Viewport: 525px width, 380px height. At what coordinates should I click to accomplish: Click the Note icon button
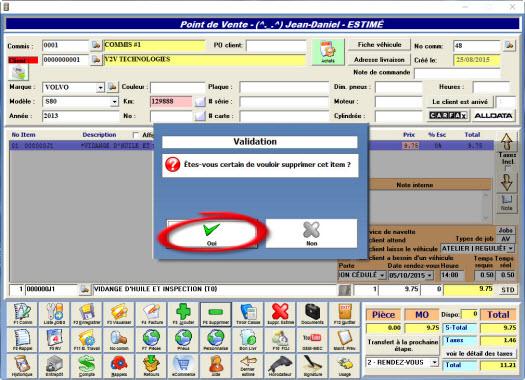[506, 203]
